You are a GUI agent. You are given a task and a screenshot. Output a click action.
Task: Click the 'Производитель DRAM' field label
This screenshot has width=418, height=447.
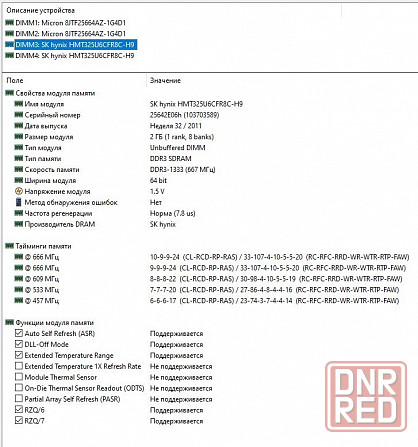click(60, 224)
